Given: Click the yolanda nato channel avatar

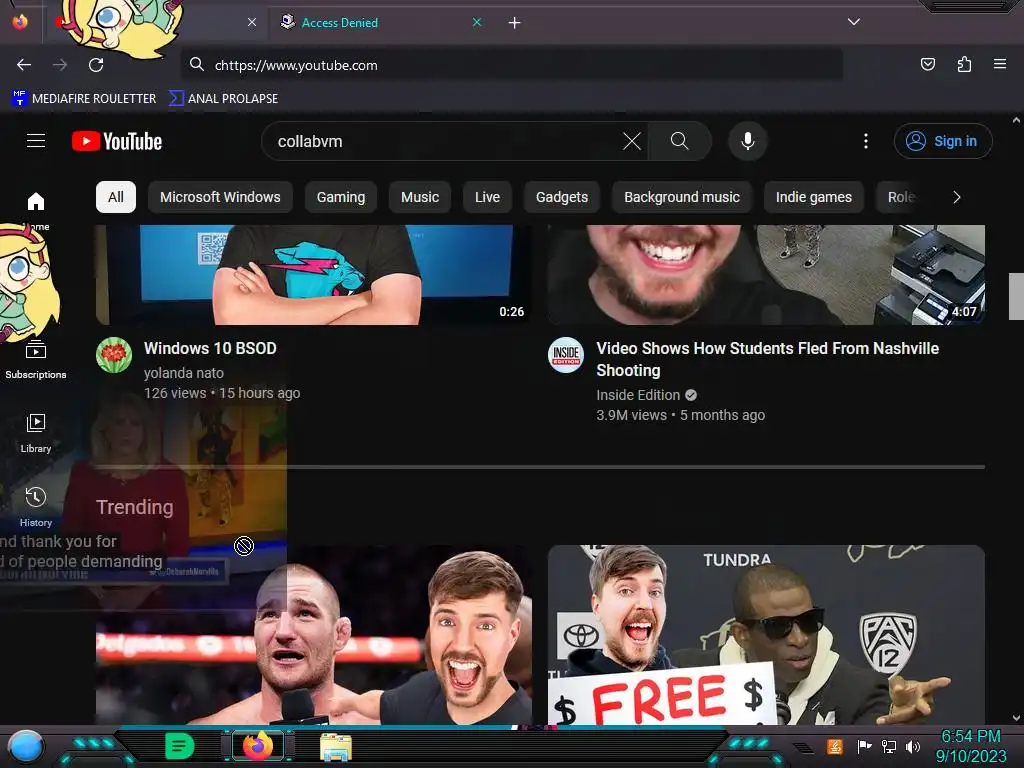Looking at the screenshot, I should [114, 355].
